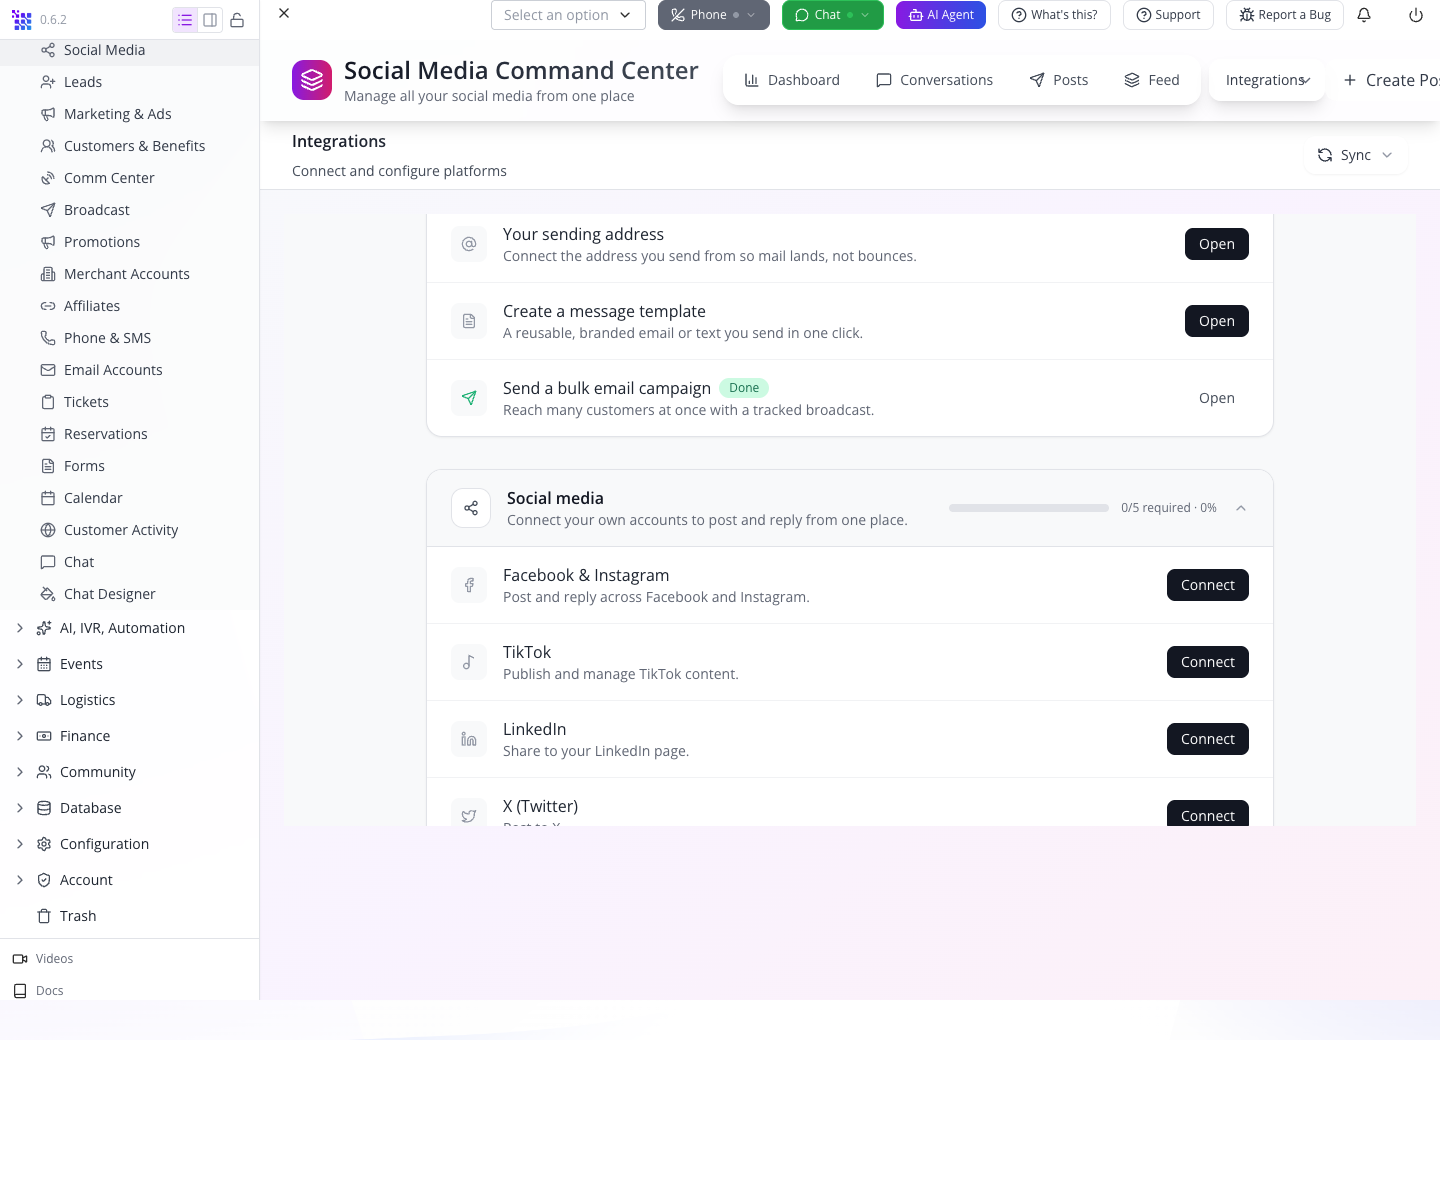
Task: Click the notification bell icon
Action: (x=1364, y=15)
